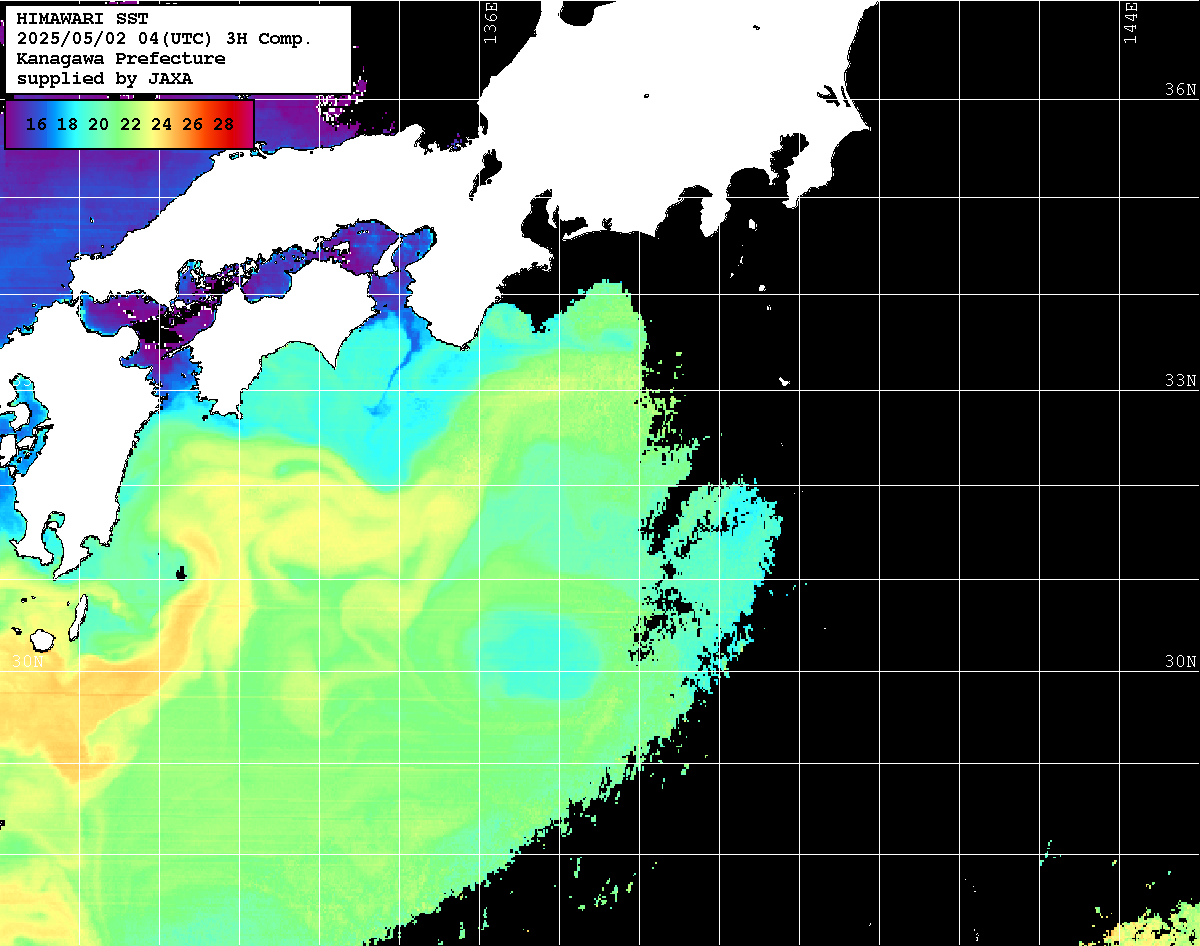The height and width of the screenshot is (946, 1200).
Task: Click the "136E" longitude label
Action: click(x=490, y=23)
